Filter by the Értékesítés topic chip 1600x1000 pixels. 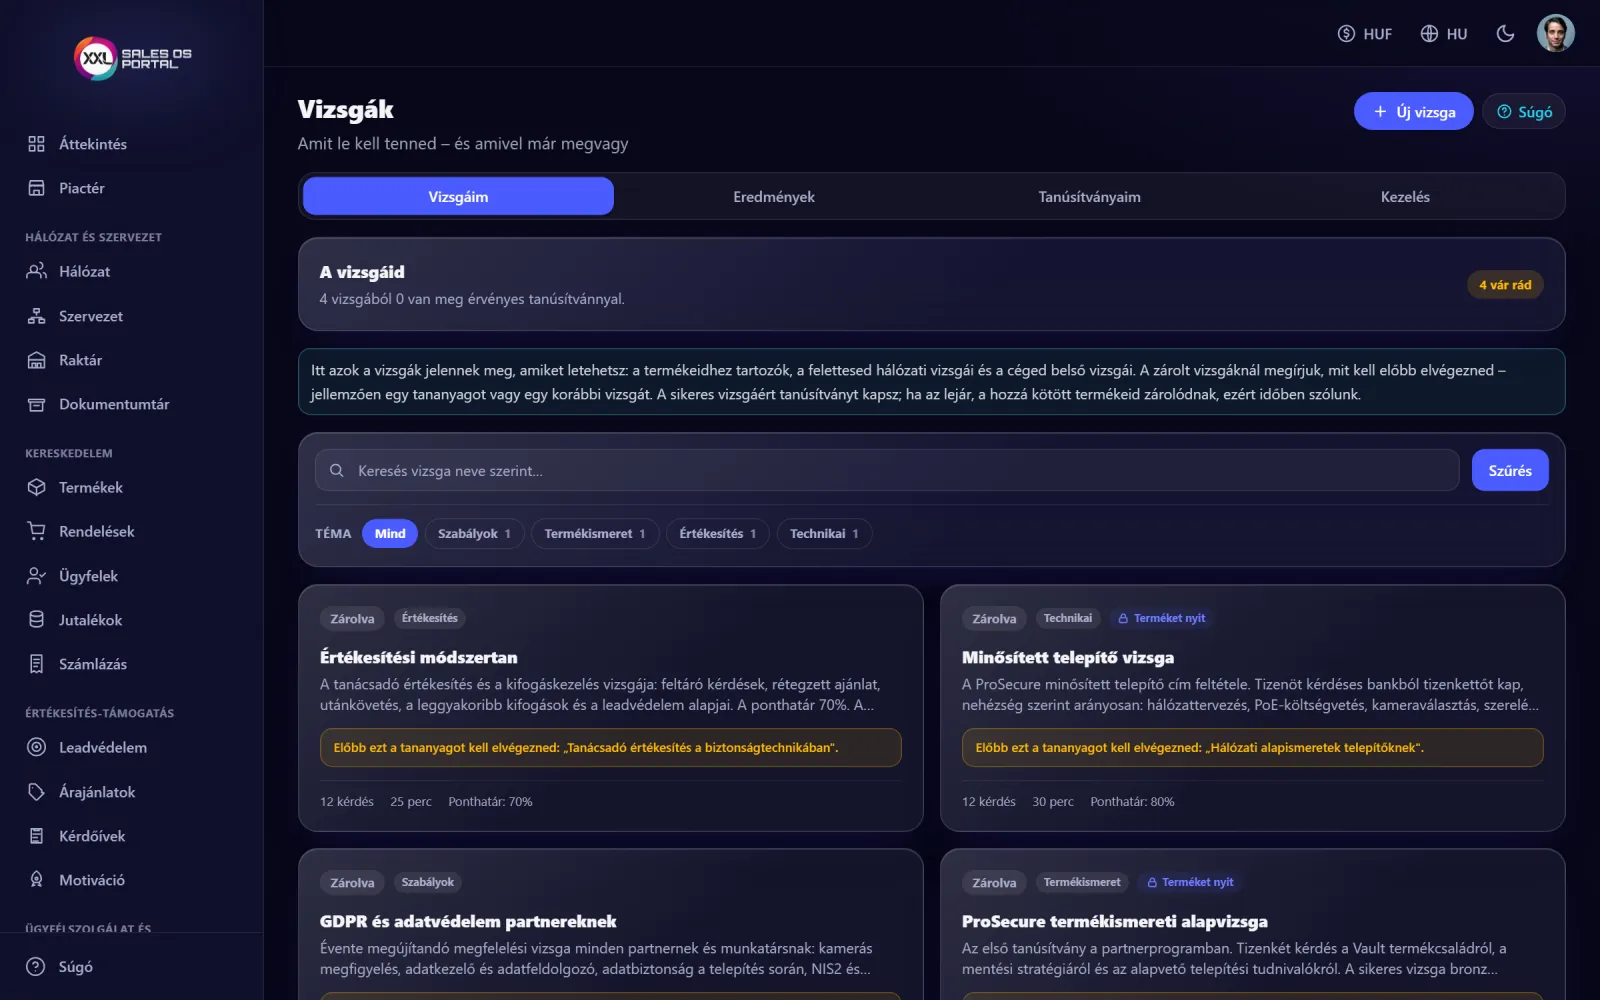click(x=718, y=533)
